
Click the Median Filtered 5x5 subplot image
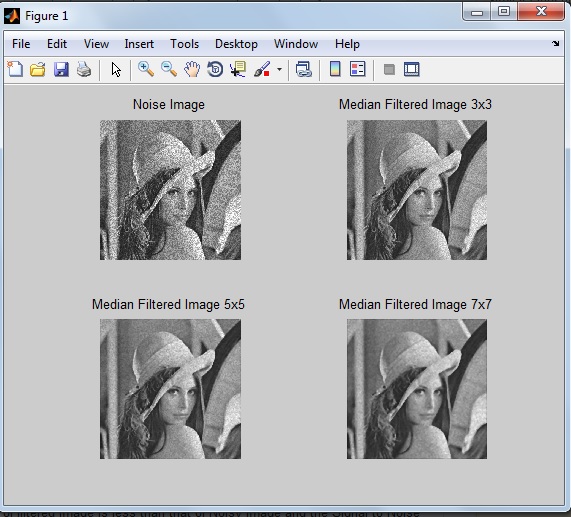170,389
